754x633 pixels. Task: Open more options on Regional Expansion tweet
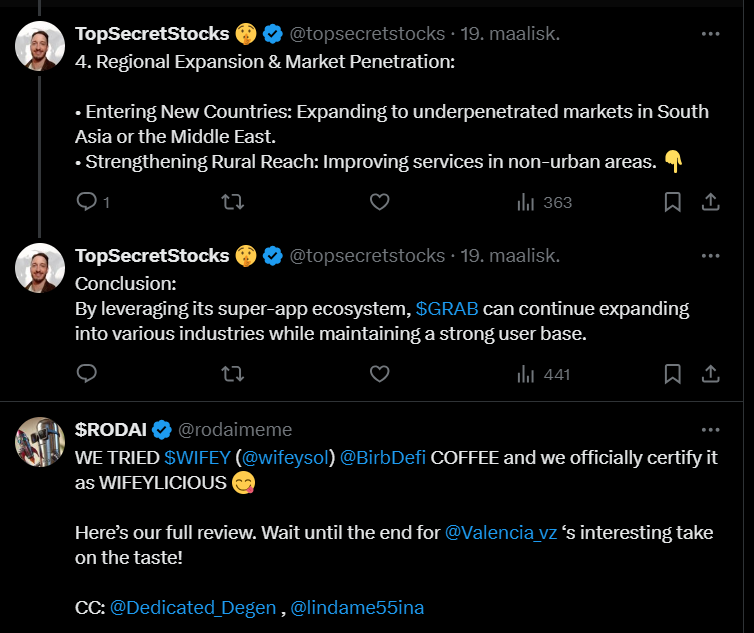[x=710, y=33]
